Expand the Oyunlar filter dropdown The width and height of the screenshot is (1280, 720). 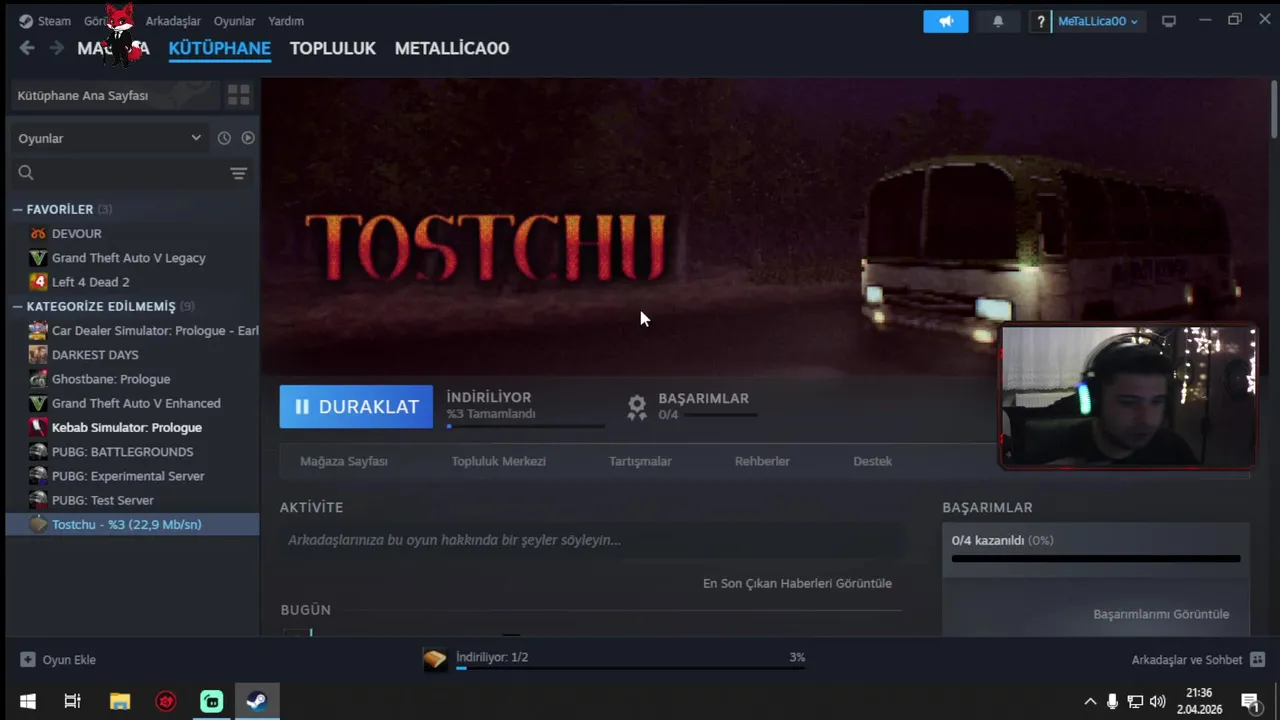tap(110, 138)
